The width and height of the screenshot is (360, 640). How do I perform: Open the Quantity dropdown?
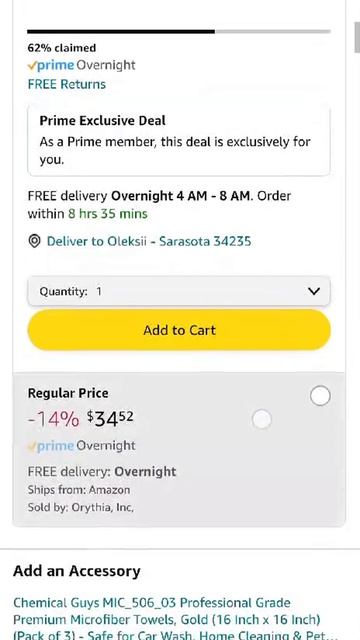pyautogui.click(x=179, y=291)
